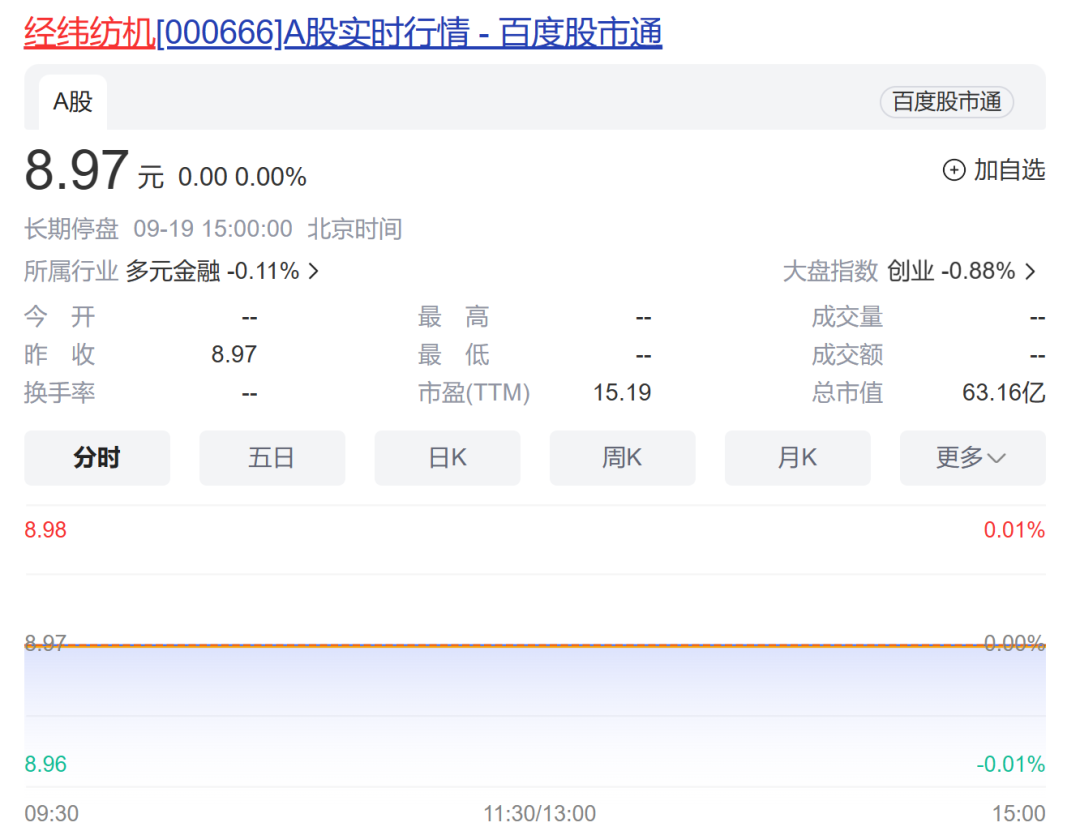Select the A股 tab
The height and width of the screenshot is (831, 1080).
pyautogui.click(x=72, y=102)
